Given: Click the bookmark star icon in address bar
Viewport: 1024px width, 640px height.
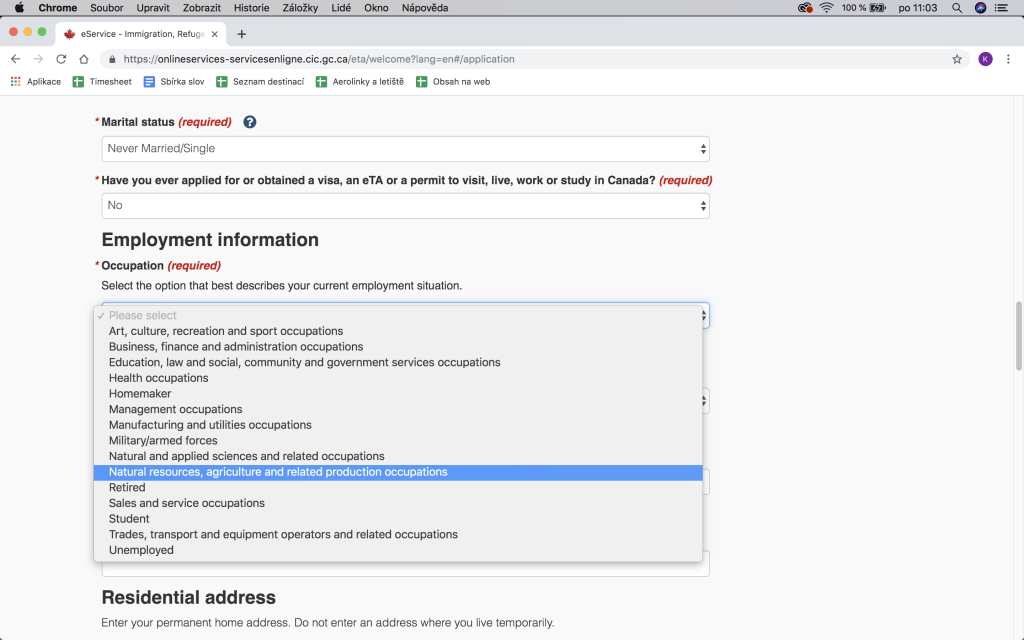Looking at the screenshot, I should coord(957,59).
